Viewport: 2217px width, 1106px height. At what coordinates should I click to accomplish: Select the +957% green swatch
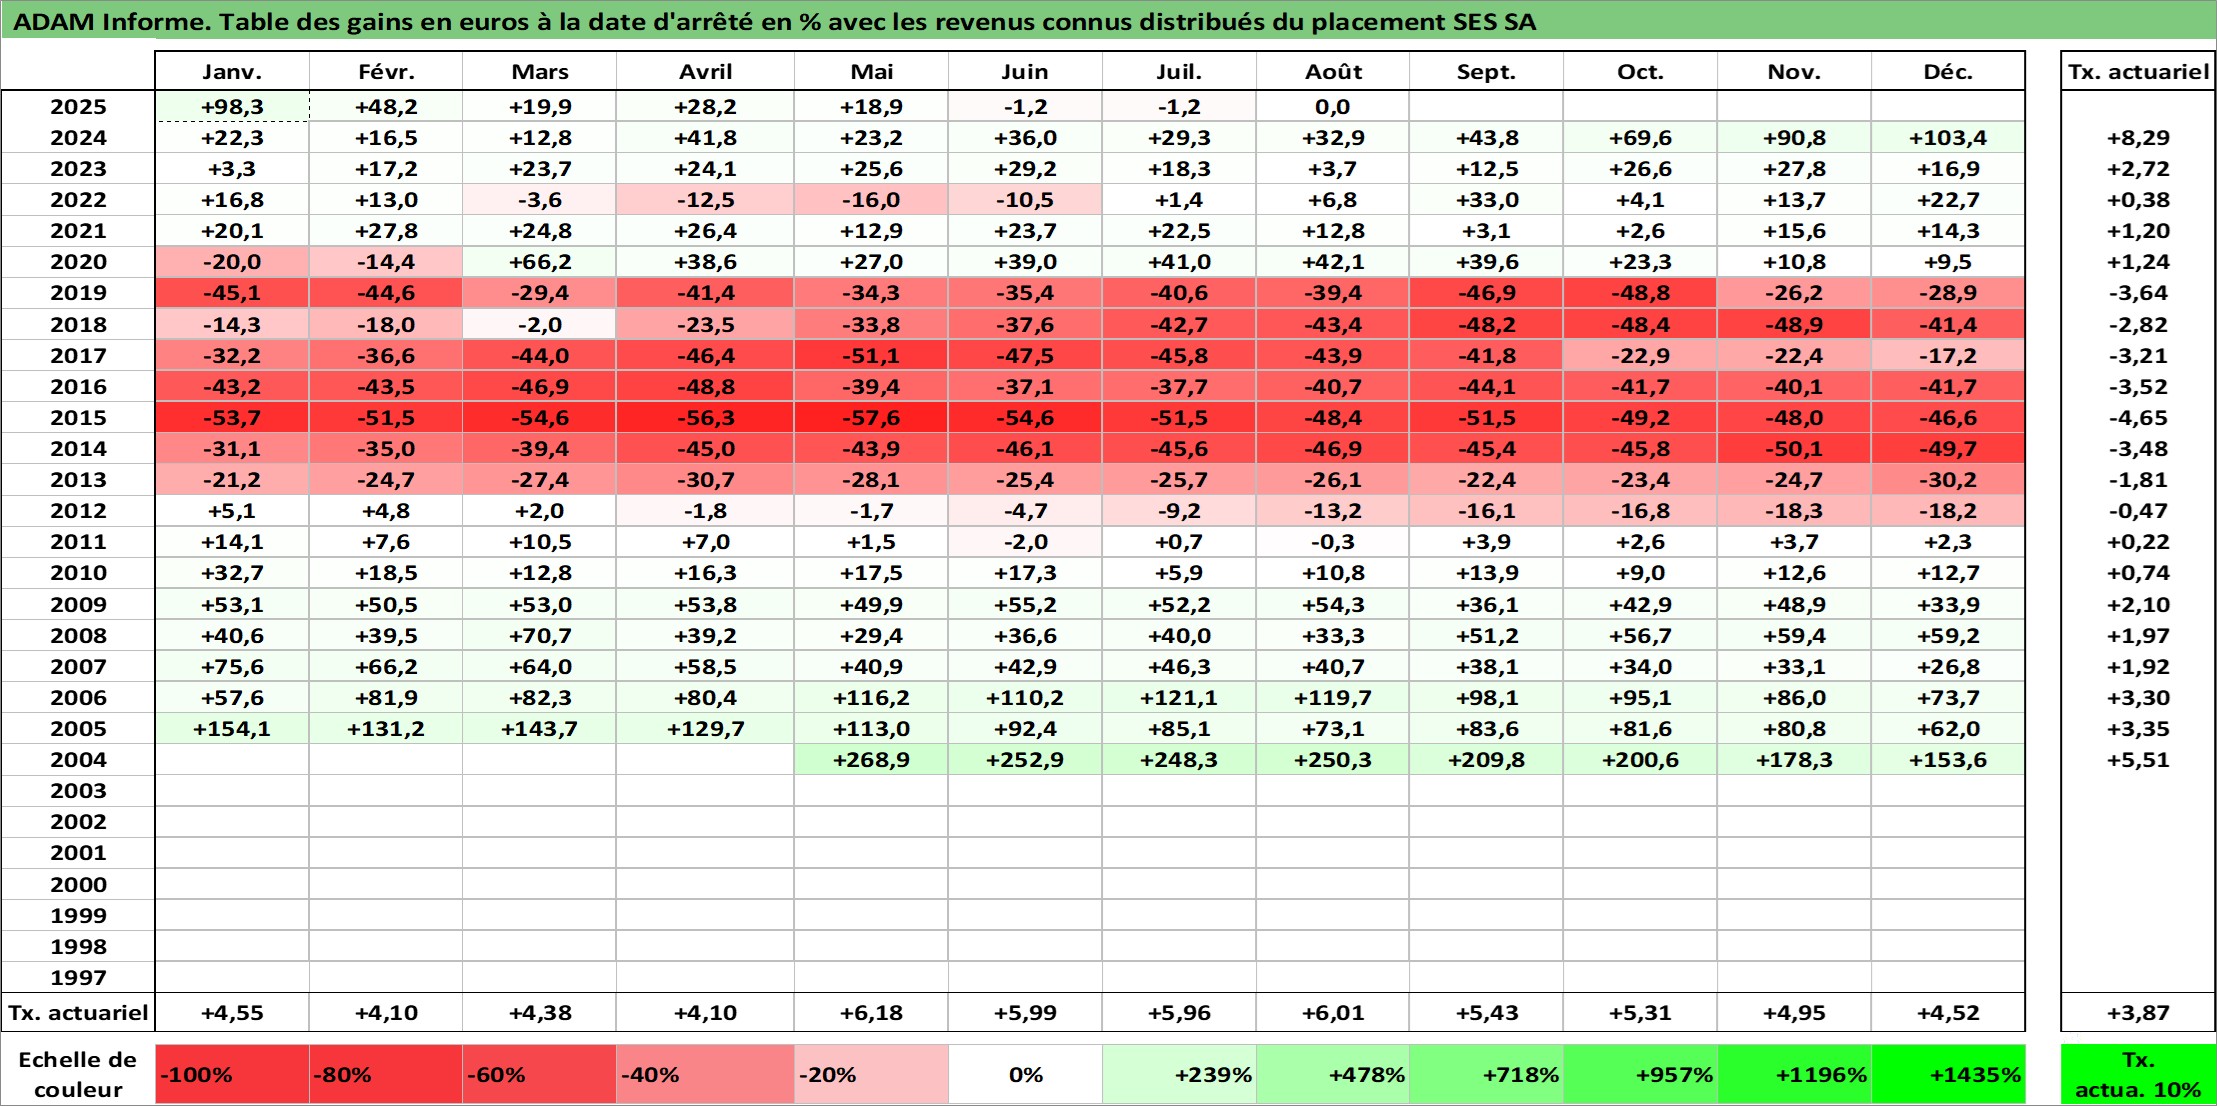tap(1641, 1074)
